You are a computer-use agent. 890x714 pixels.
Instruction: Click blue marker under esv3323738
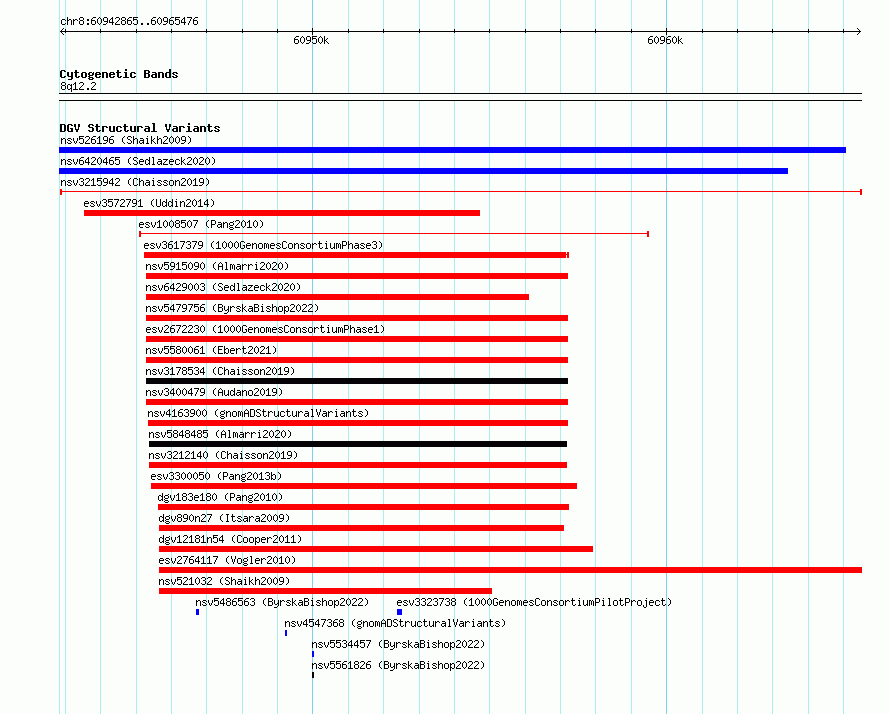tap(400, 612)
